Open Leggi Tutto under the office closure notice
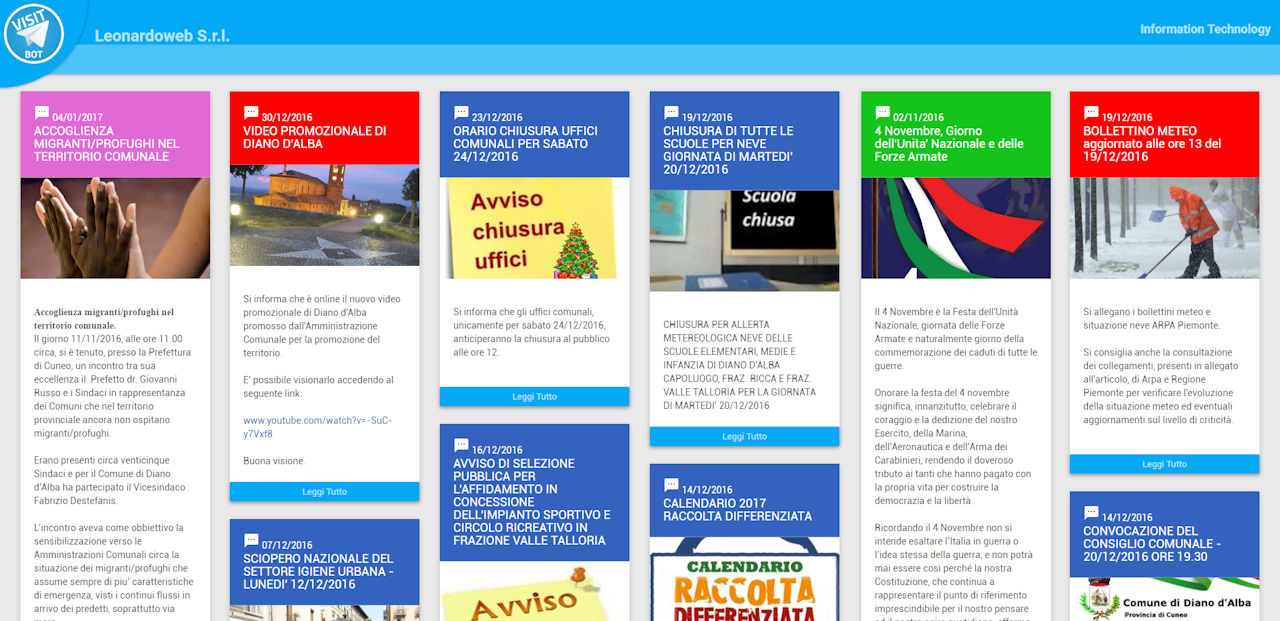Viewport: 1280px width, 621px height. (x=534, y=397)
